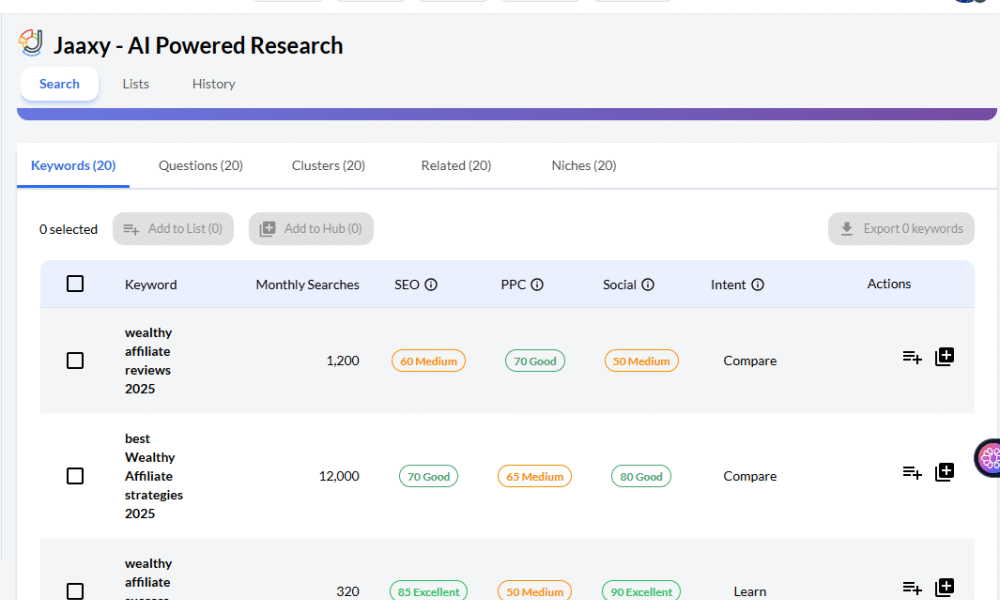Click the Add to List (0) button
1000x600 pixels.
click(x=173, y=229)
